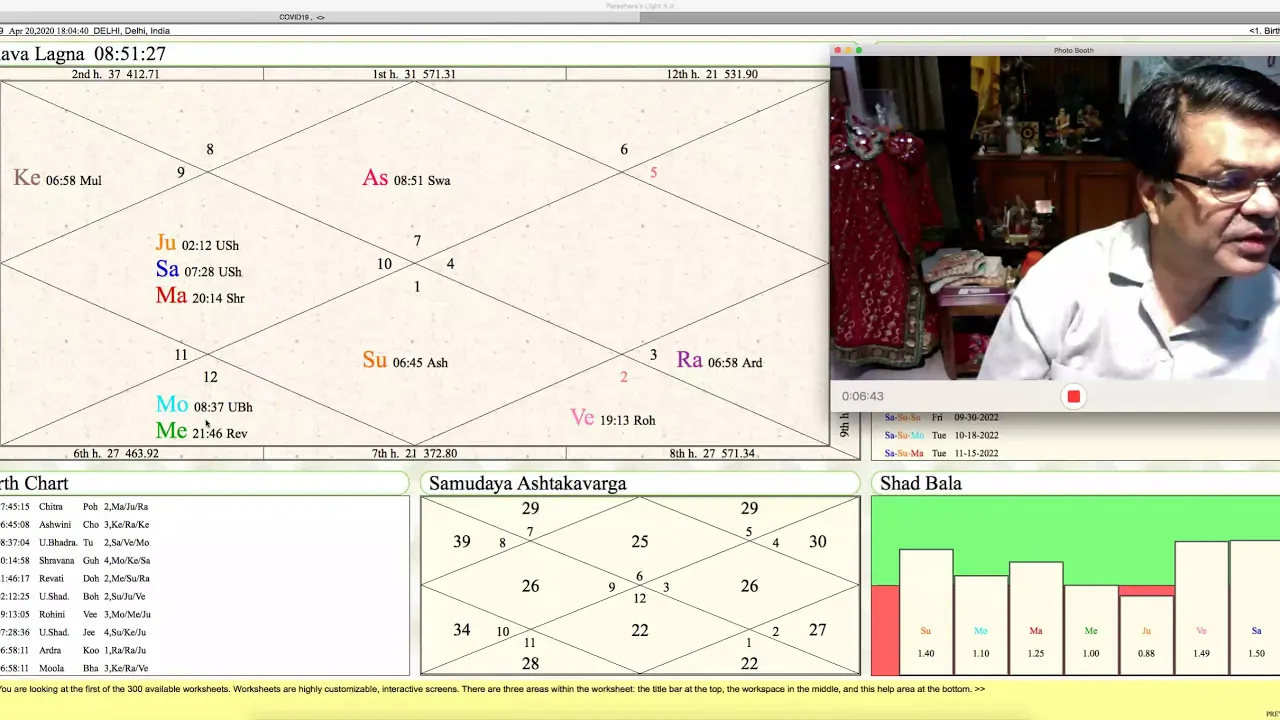Select Saturn 'Sa 07:28 USh' in chart
The height and width of the screenshot is (720, 1280).
[198, 270]
